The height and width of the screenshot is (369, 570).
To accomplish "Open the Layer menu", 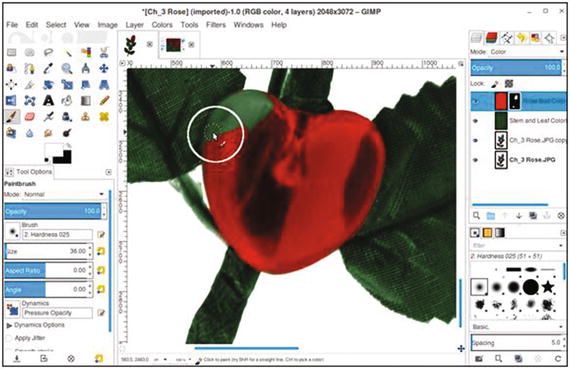I will click(x=135, y=25).
